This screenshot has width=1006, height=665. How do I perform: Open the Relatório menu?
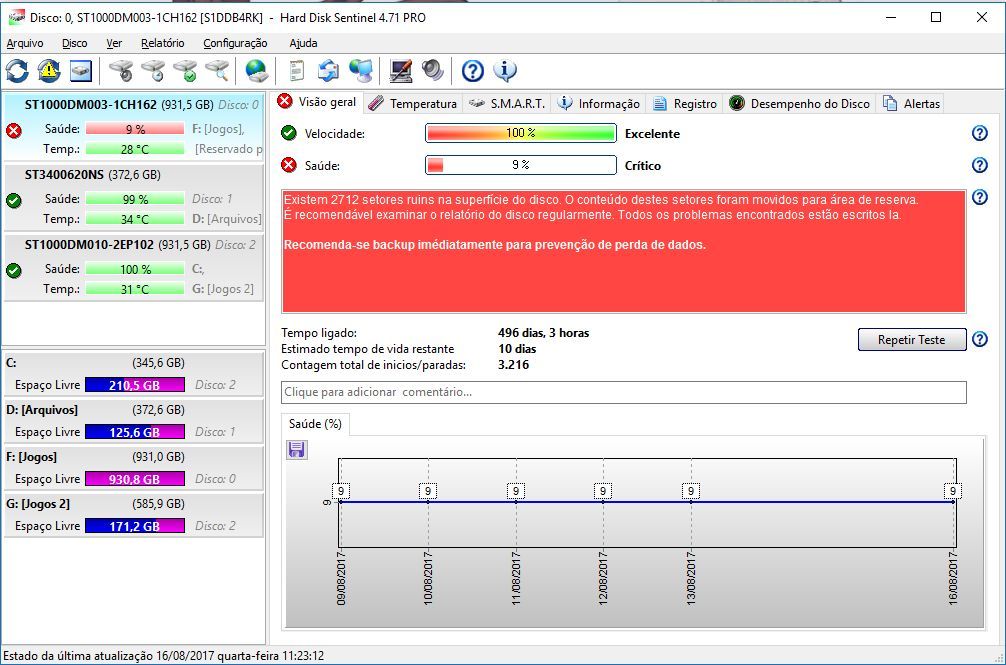pos(162,43)
